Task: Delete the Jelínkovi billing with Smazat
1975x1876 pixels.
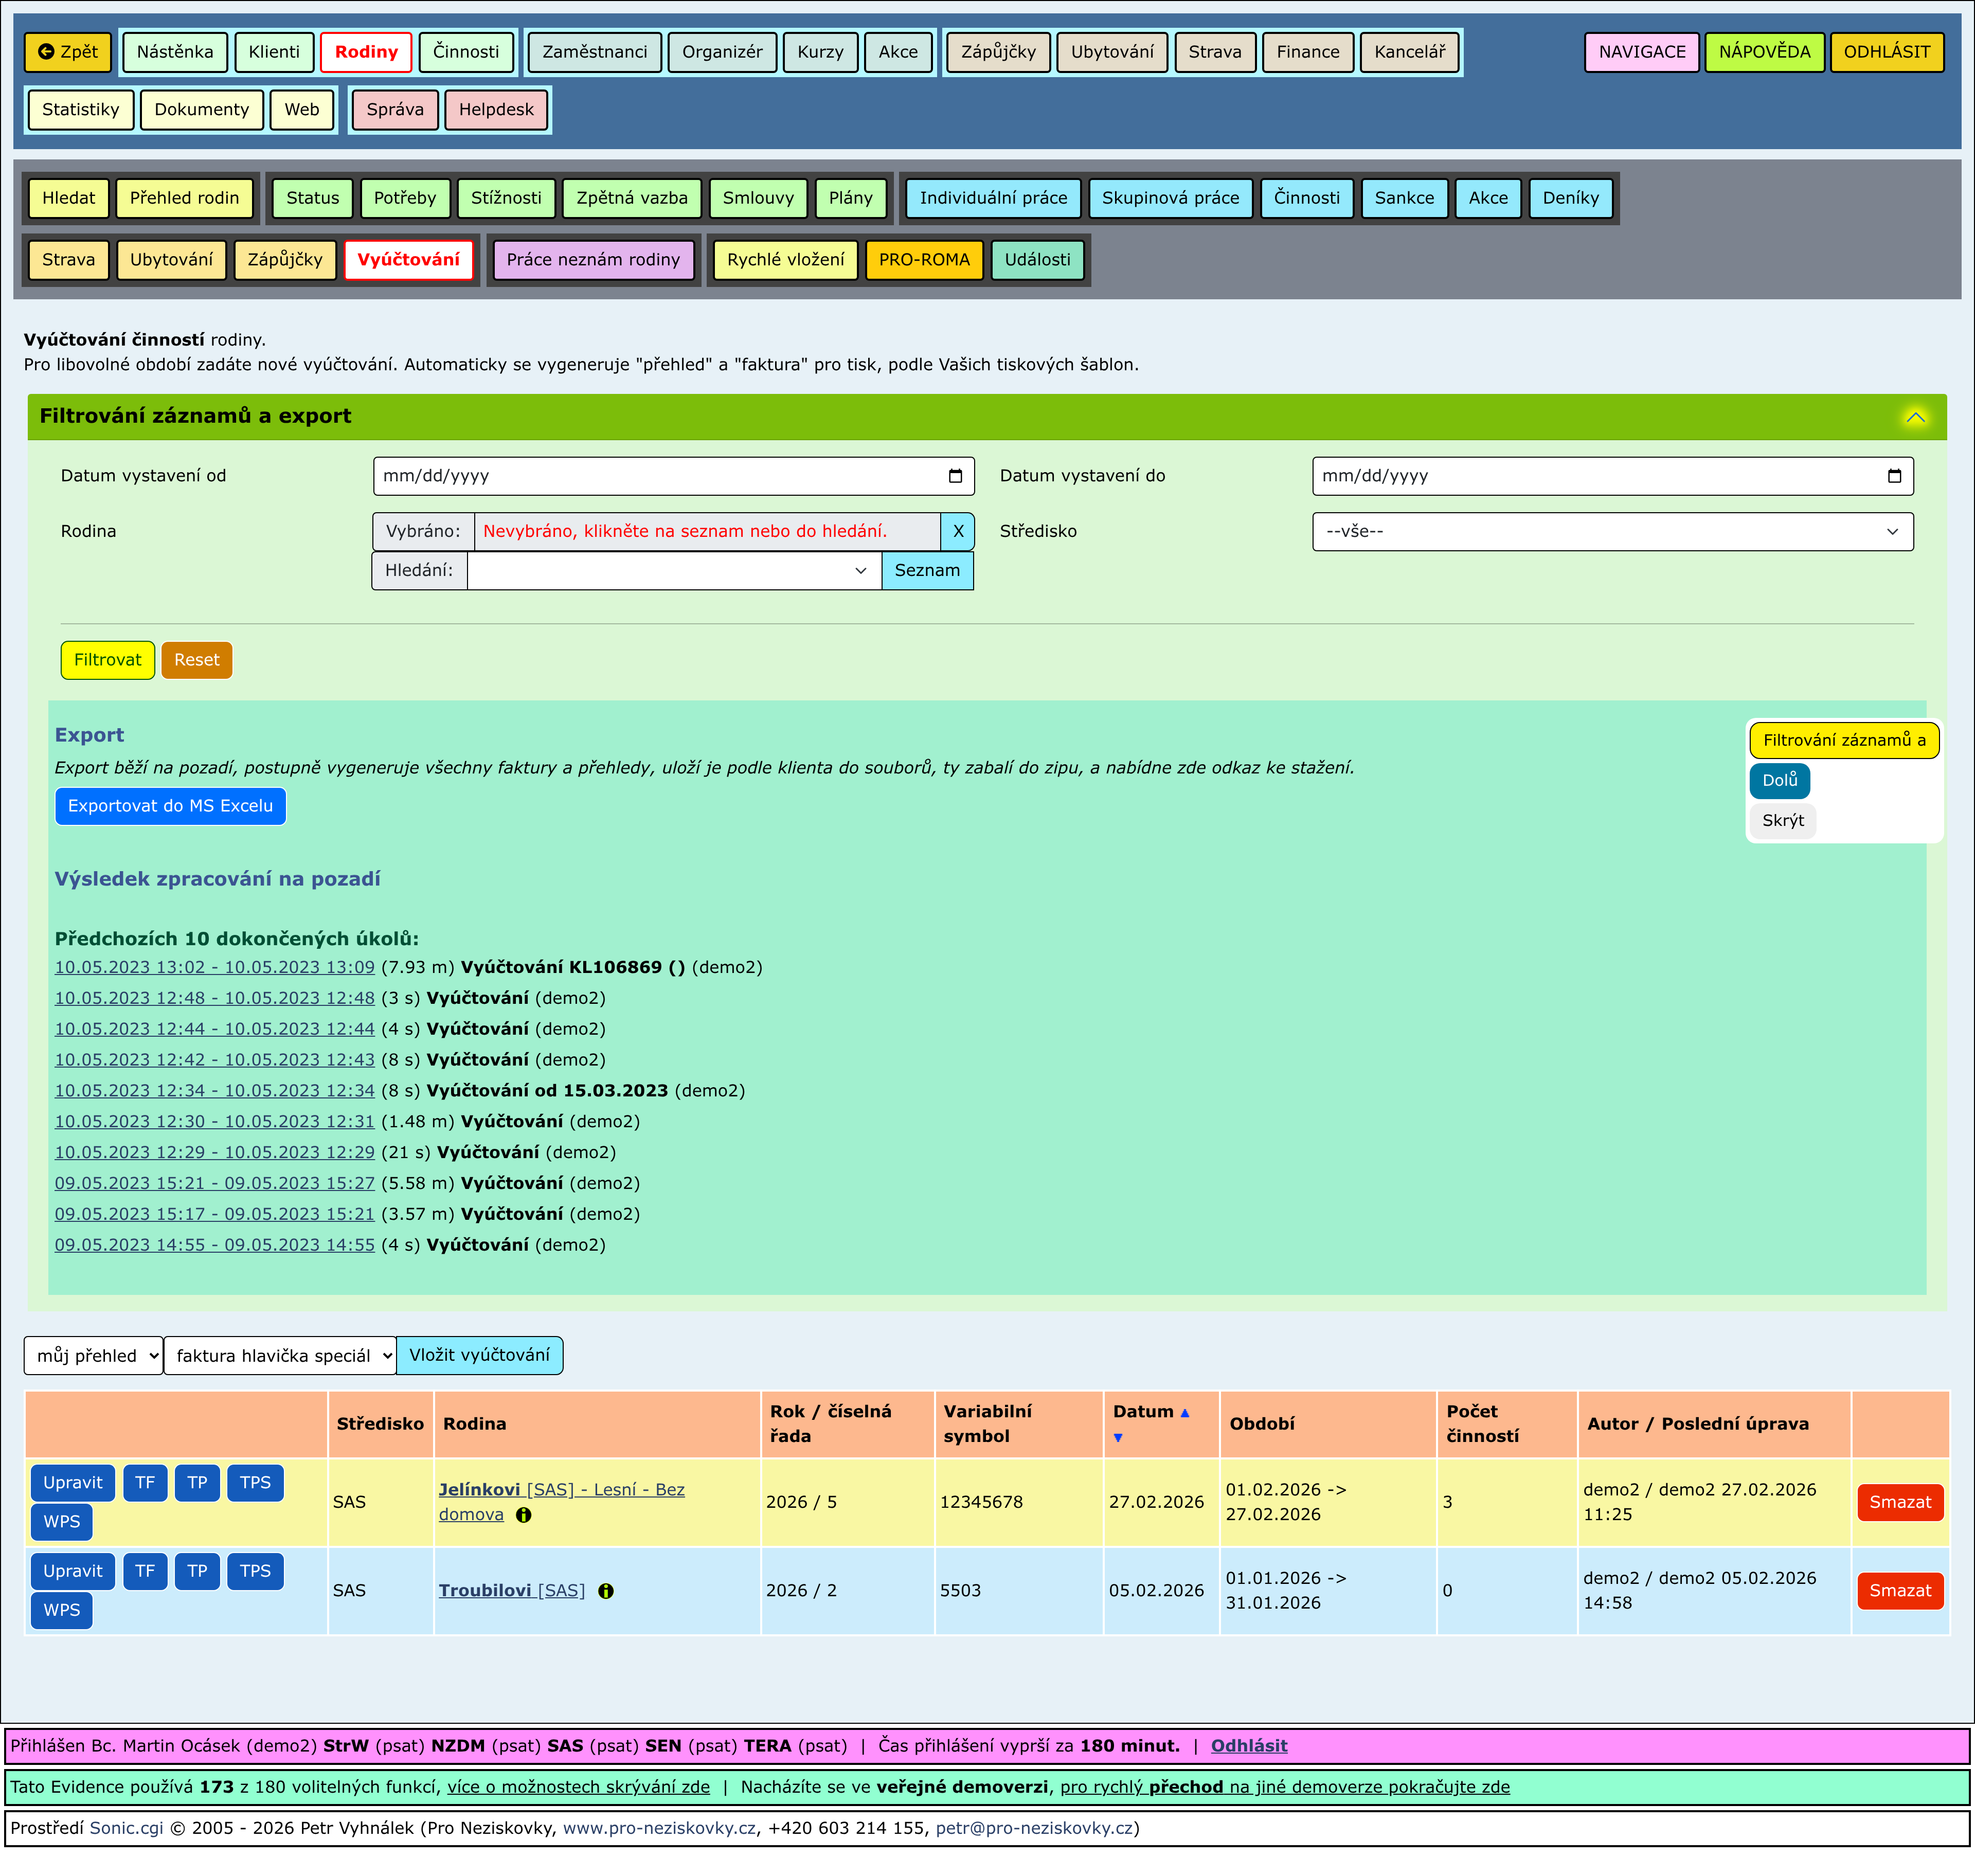Action: point(1899,1502)
